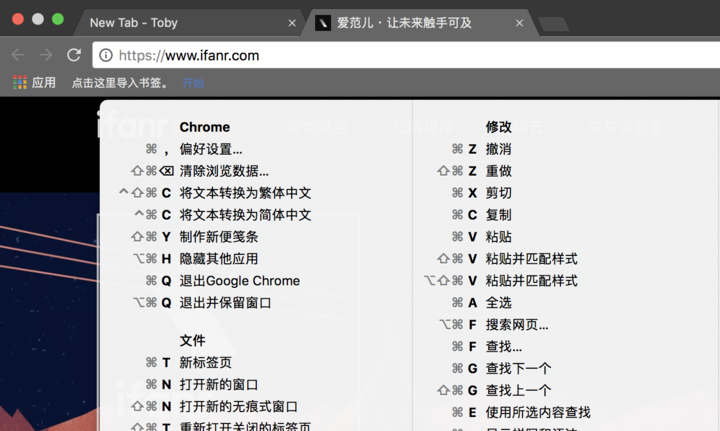Image resolution: width=720 pixels, height=431 pixels.
Task: Select 偏好设置... in the Chrome section
Action: tap(211, 149)
